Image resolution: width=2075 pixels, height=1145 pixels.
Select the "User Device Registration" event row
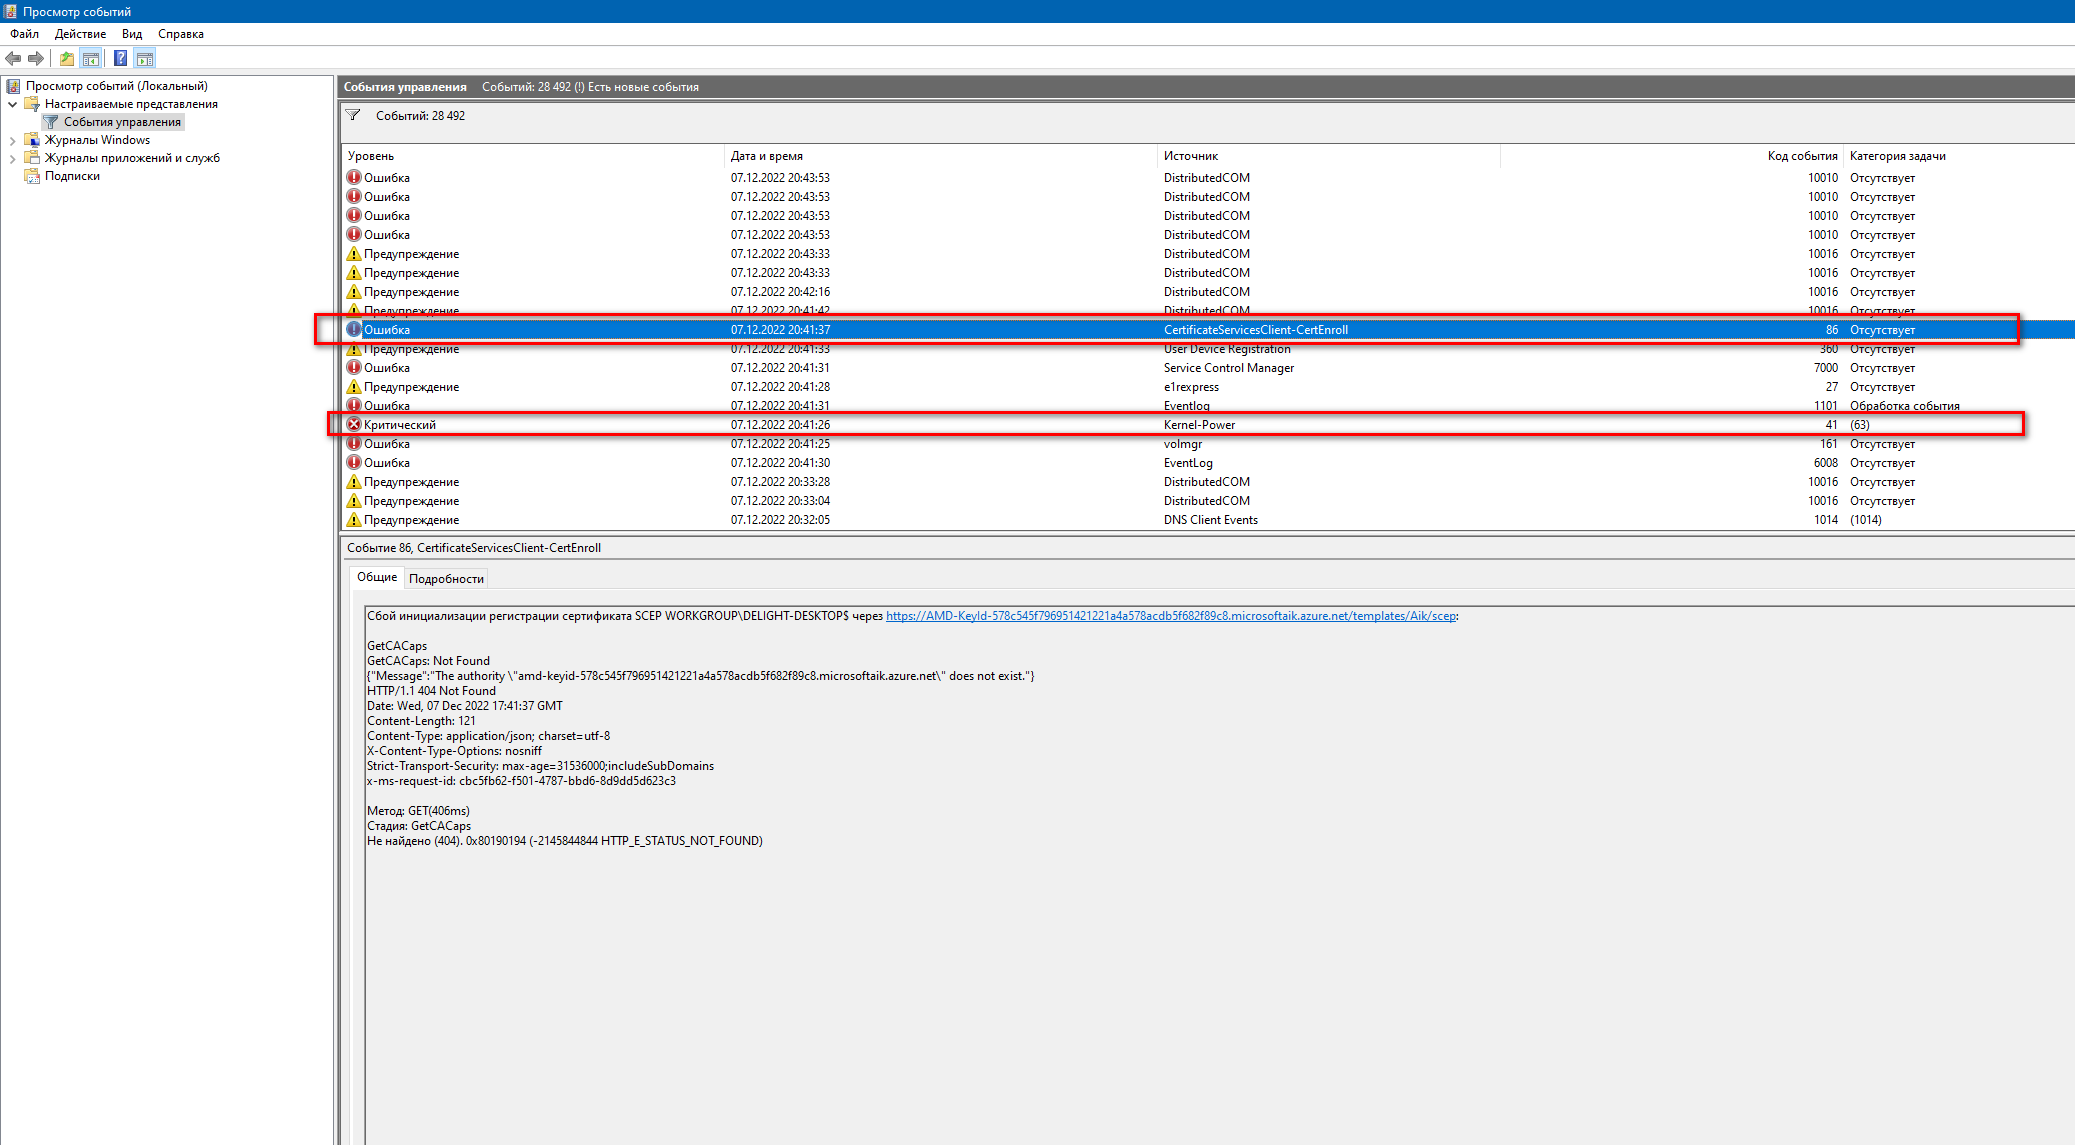1207,348
